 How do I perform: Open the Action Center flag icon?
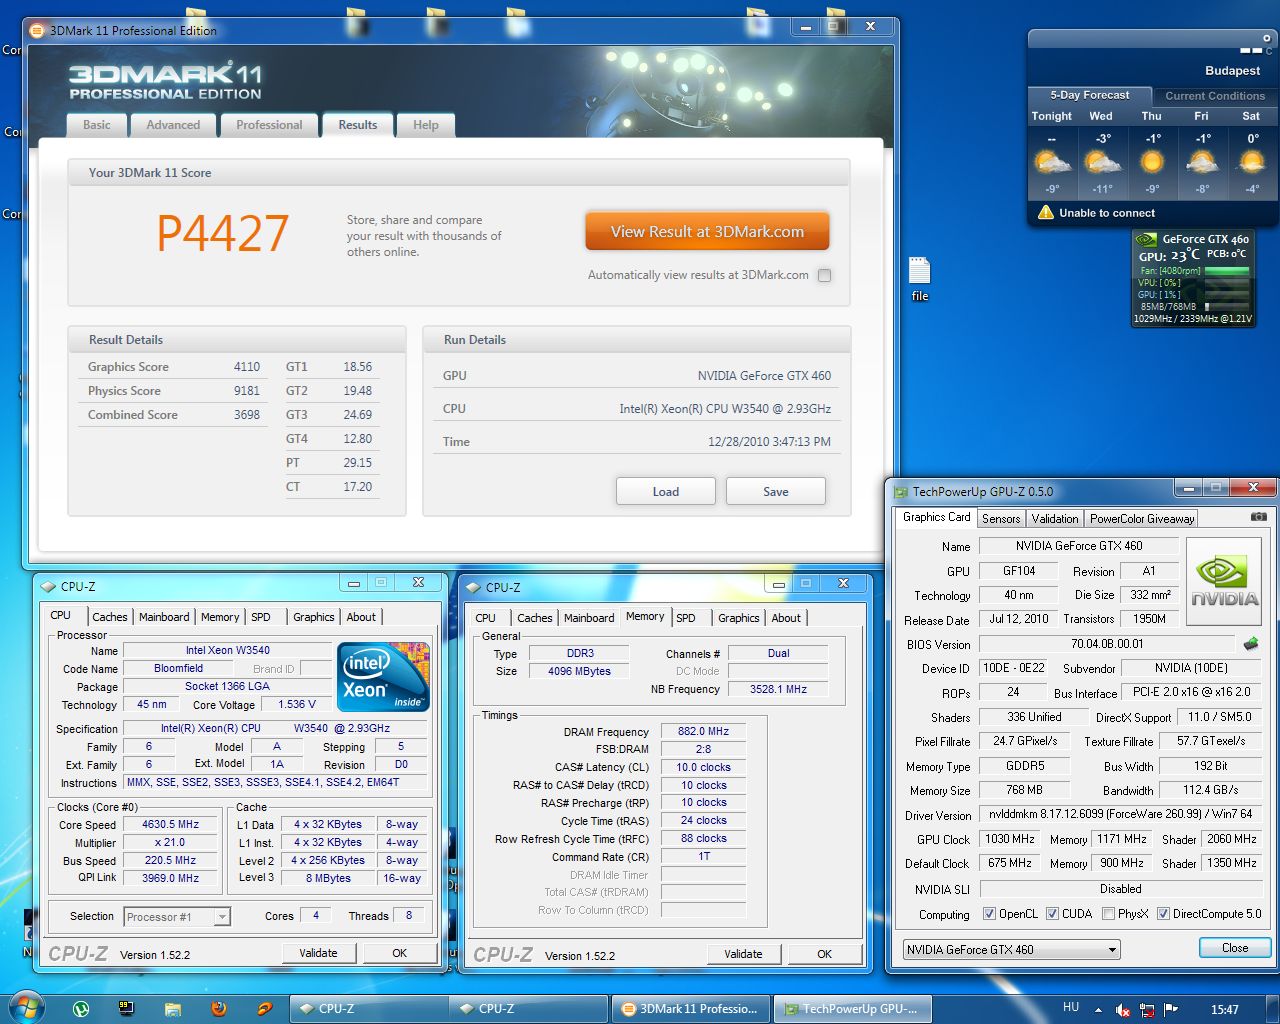coord(1171,1010)
